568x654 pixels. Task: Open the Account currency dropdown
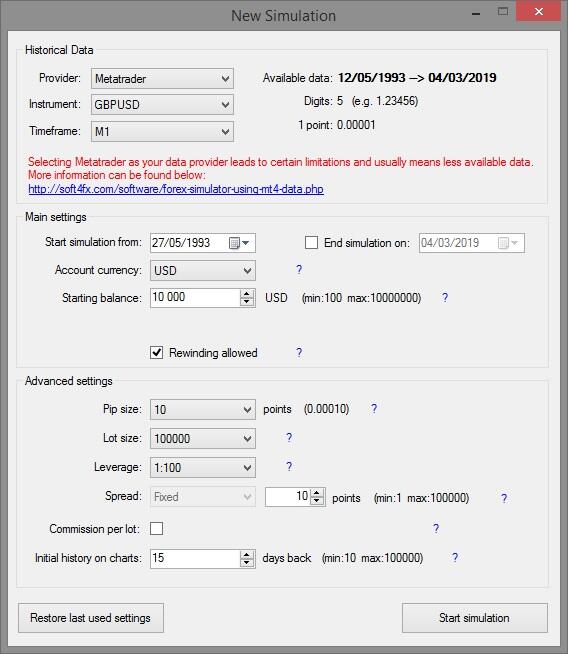click(x=203, y=271)
